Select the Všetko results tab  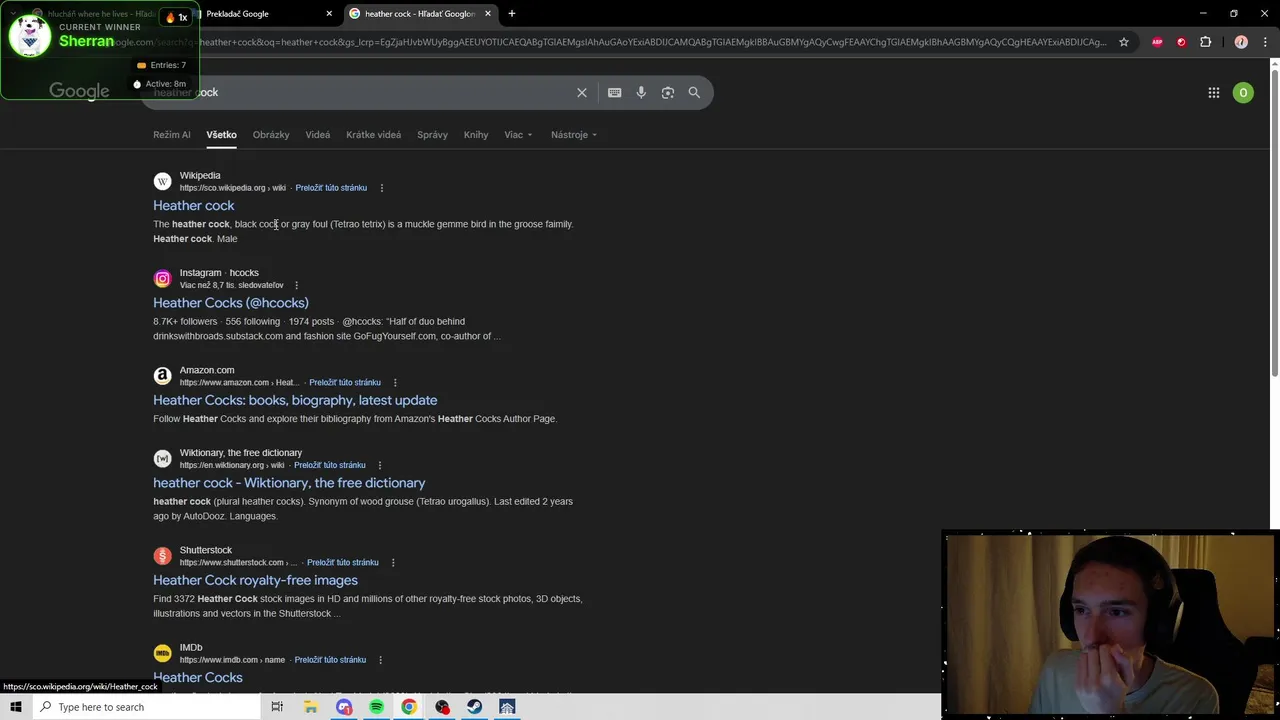[x=221, y=135]
